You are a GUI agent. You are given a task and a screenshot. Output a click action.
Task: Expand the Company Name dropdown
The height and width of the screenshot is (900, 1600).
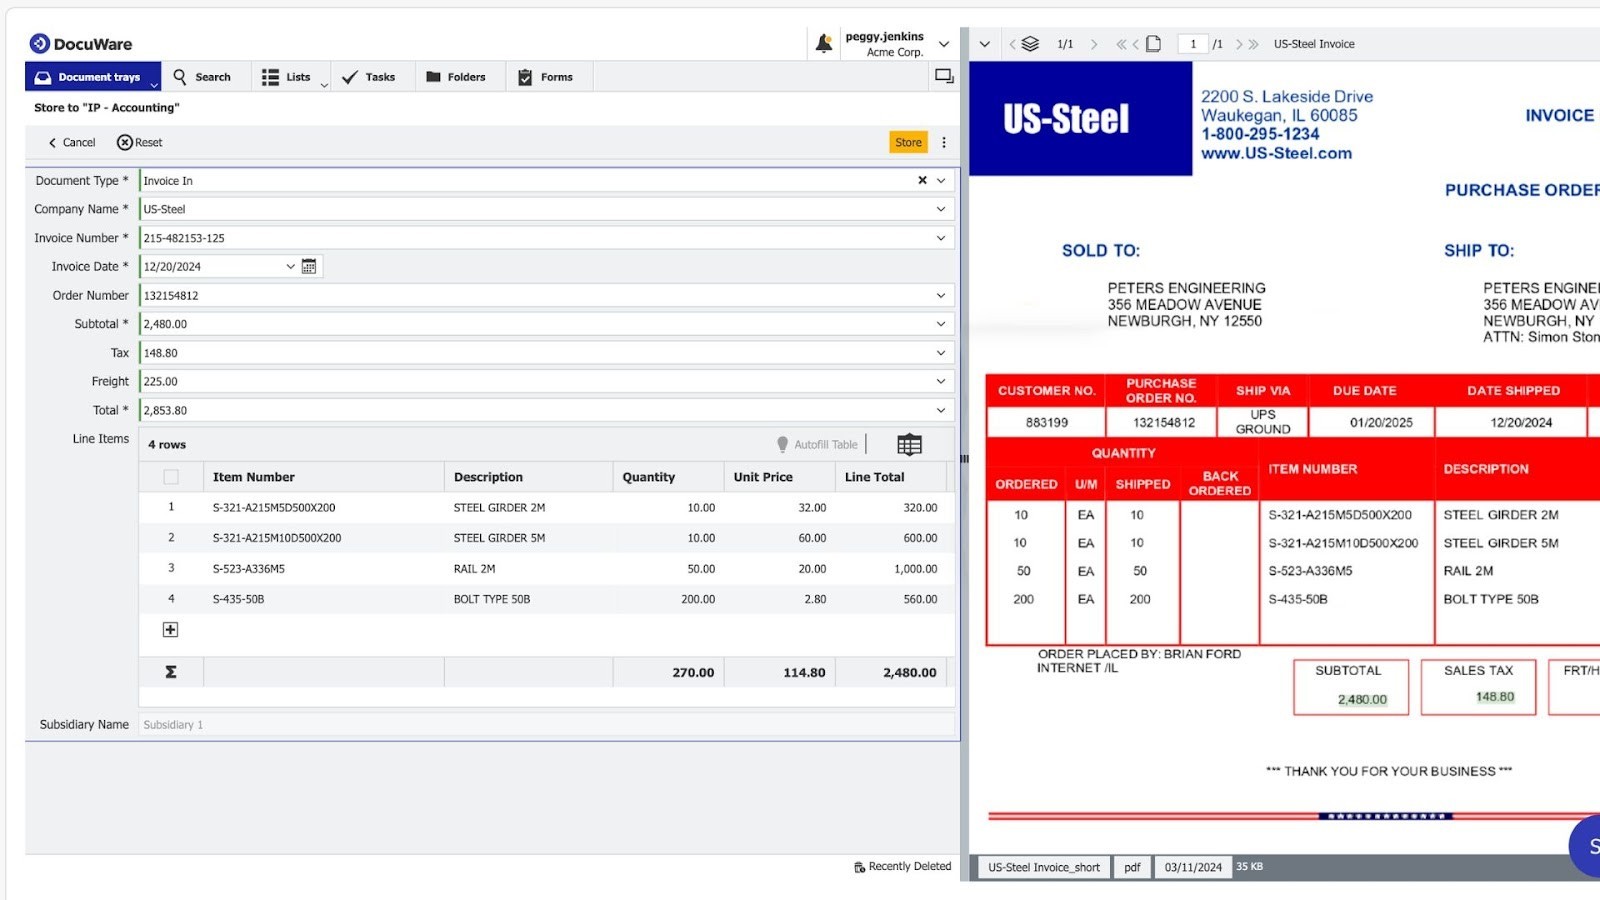pyautogui.click(x=940, y=208)
